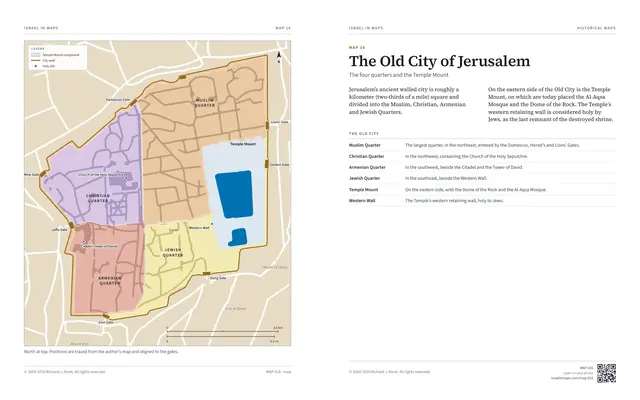Click the 'Damascus Gate' text label

click(x=118, y=100)
